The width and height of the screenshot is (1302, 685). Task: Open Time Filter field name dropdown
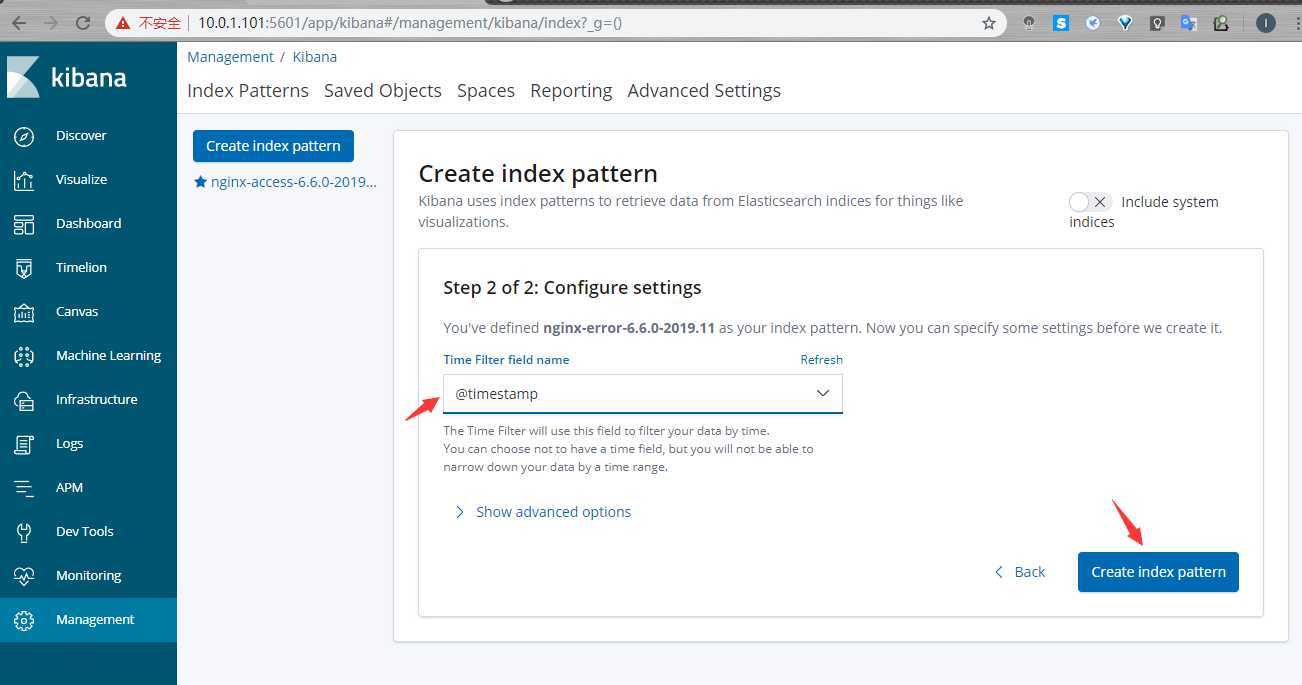click(x=643, y=394)
